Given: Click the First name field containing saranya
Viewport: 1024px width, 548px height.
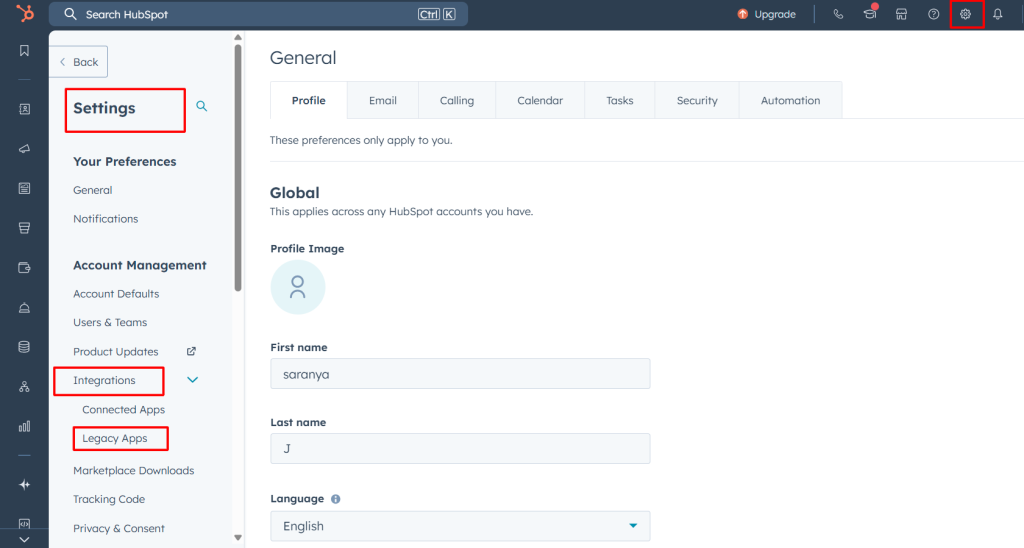Looking at the screenshot, I should (x=460, y=374).
